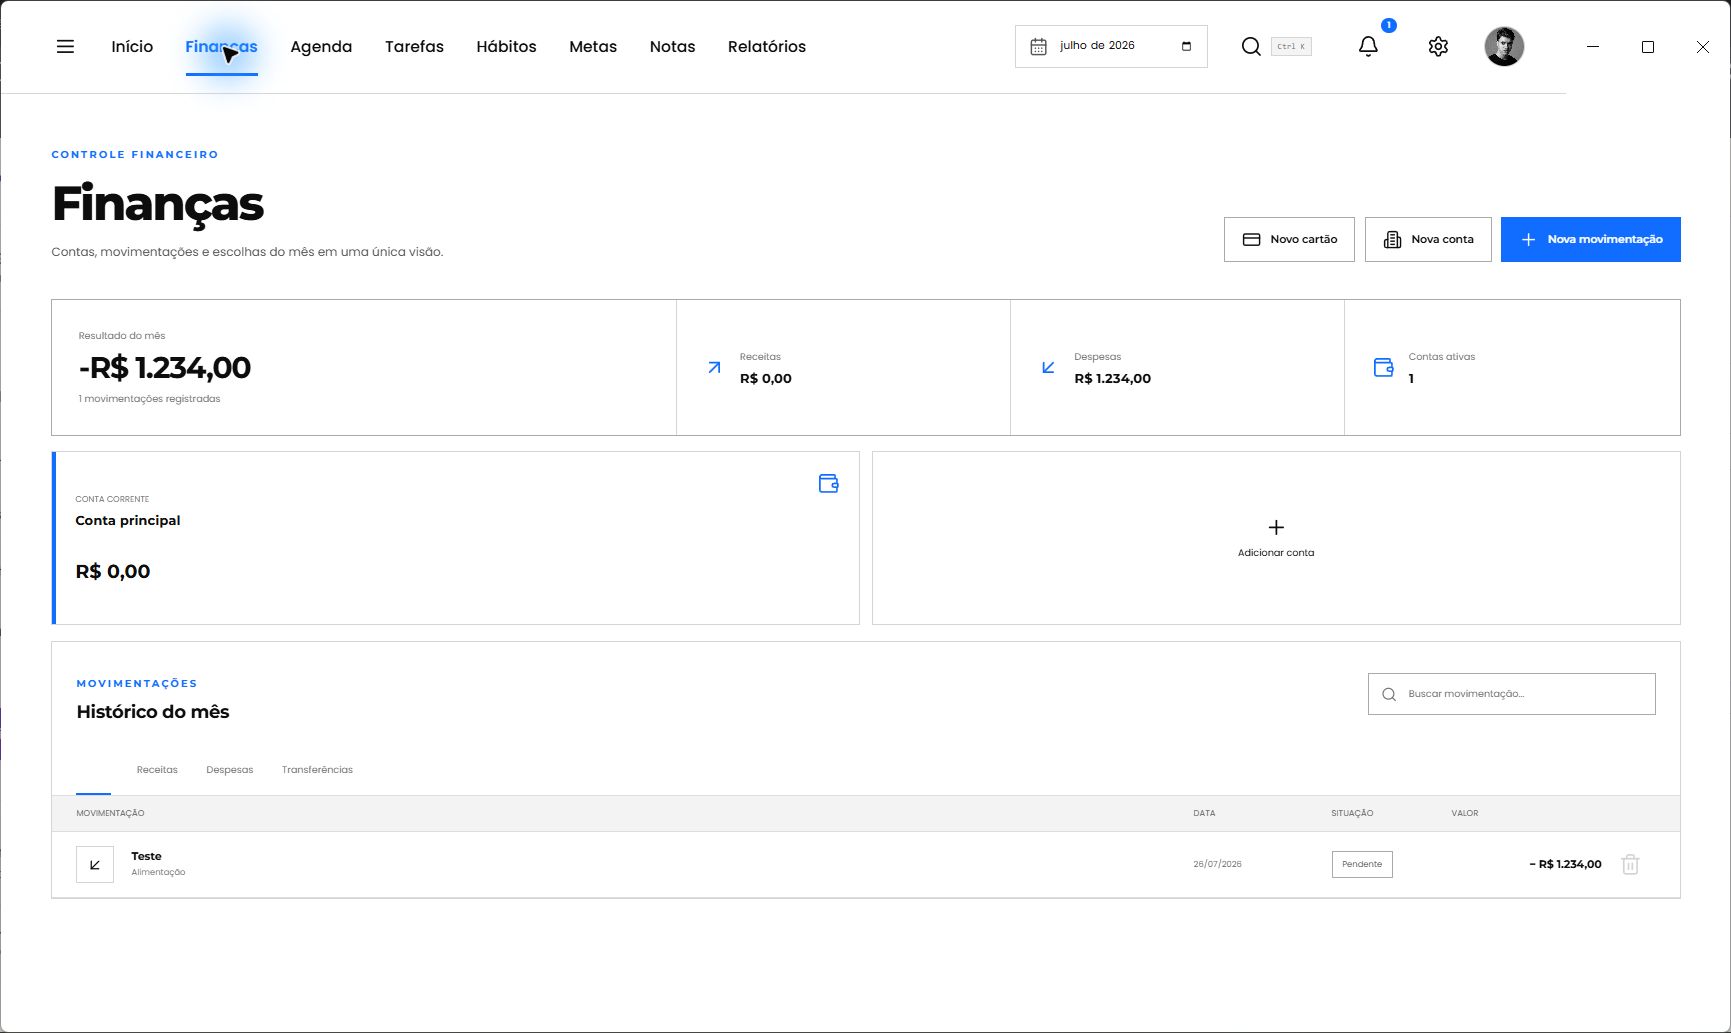
Task: Filter history by Transferências
Action: pos(317,770)
